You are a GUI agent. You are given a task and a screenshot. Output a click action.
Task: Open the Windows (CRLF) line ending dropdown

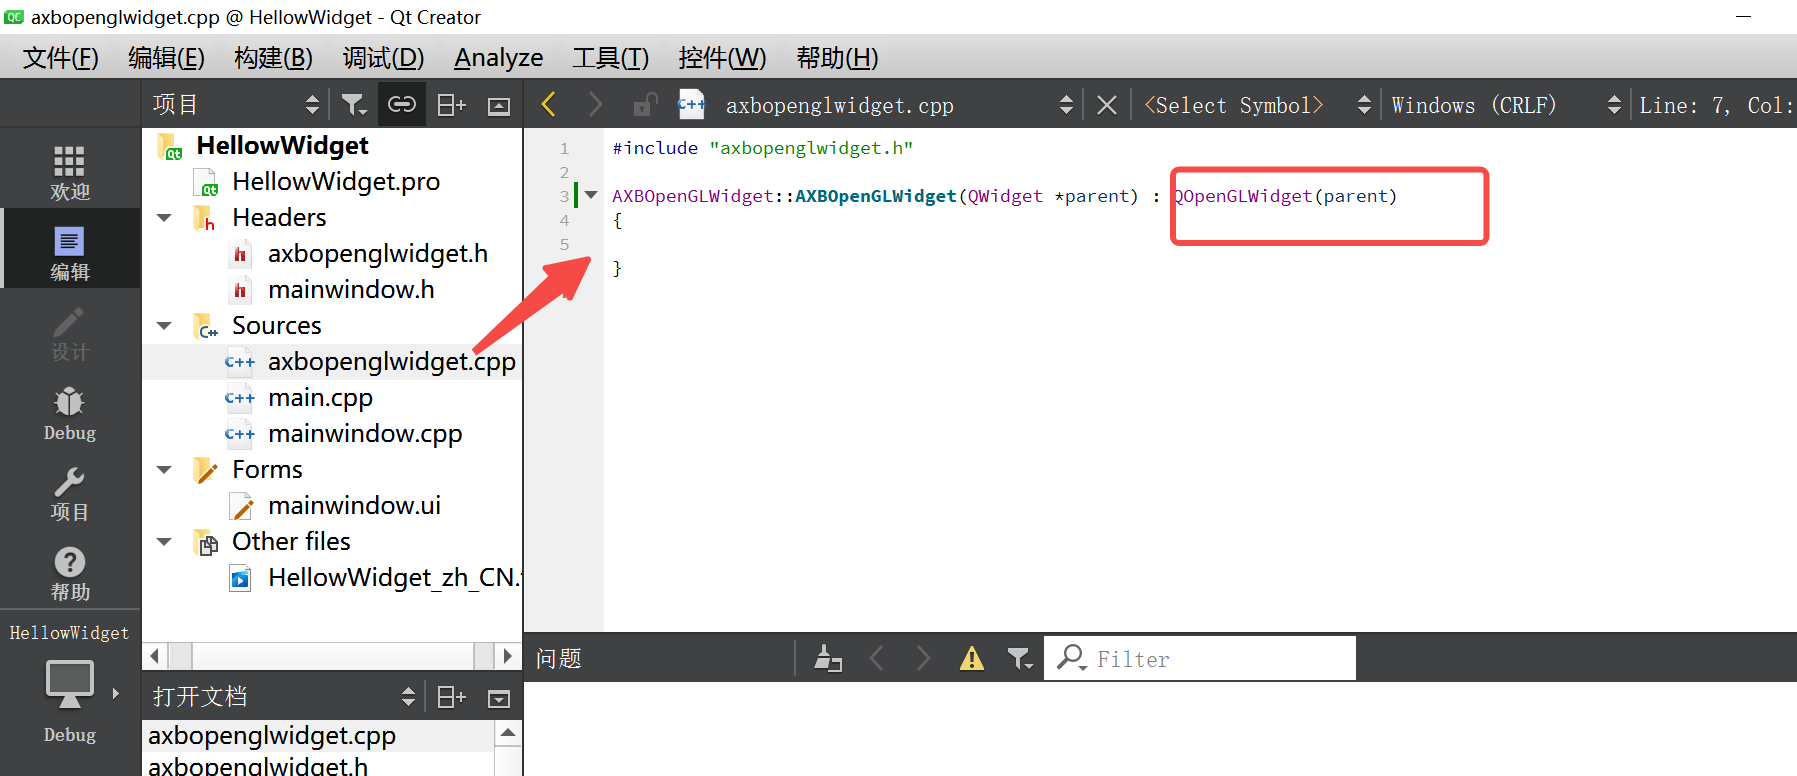click(1506, 105)
